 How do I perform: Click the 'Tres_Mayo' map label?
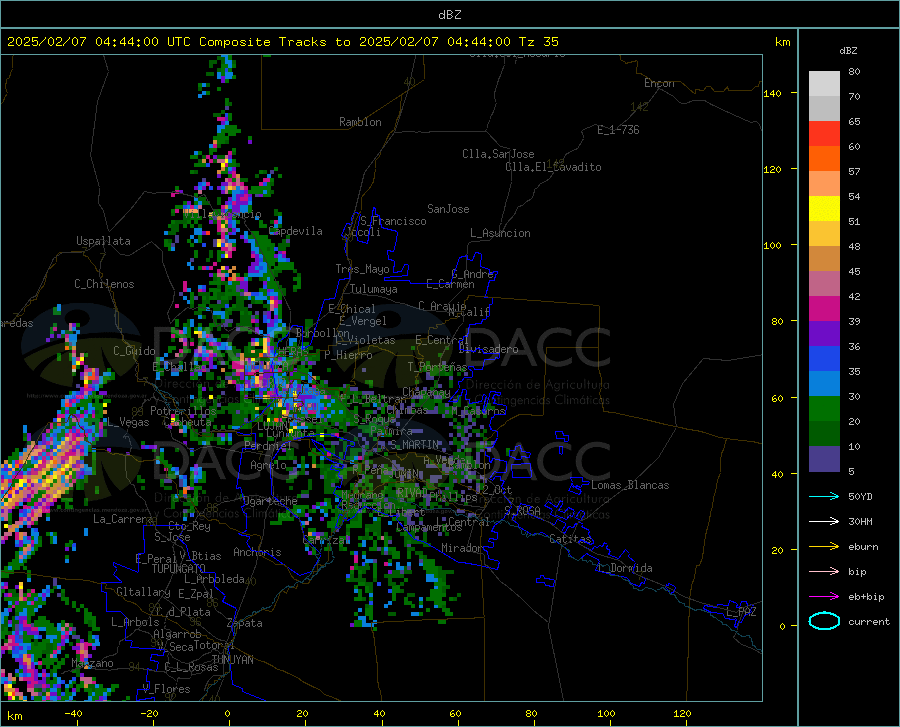coord(362,269)
